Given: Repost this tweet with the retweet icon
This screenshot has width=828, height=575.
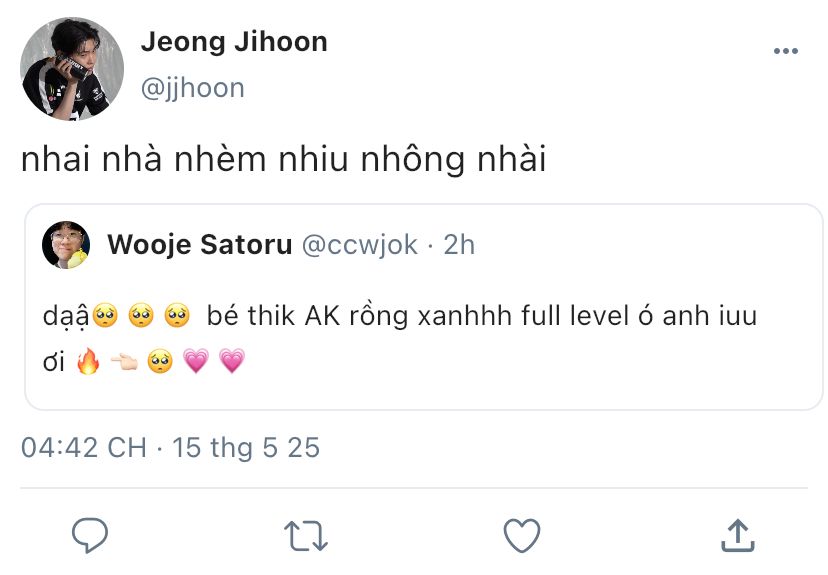Looking at the screenshot, I should [x=306, y=535].
